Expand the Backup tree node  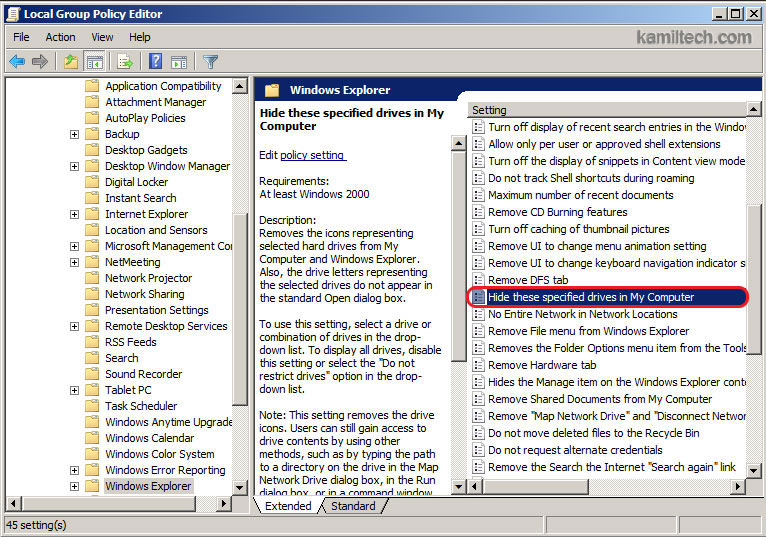(74, 134)
